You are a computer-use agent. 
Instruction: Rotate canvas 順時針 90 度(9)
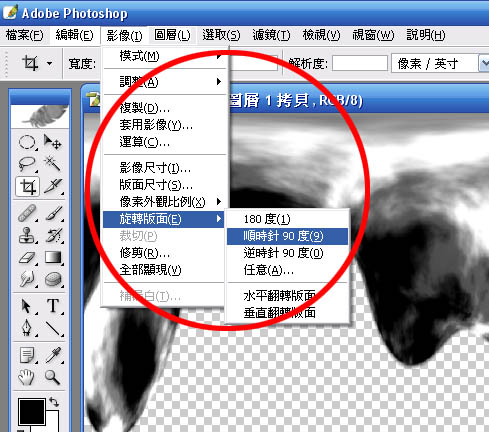tap(287, 236)
